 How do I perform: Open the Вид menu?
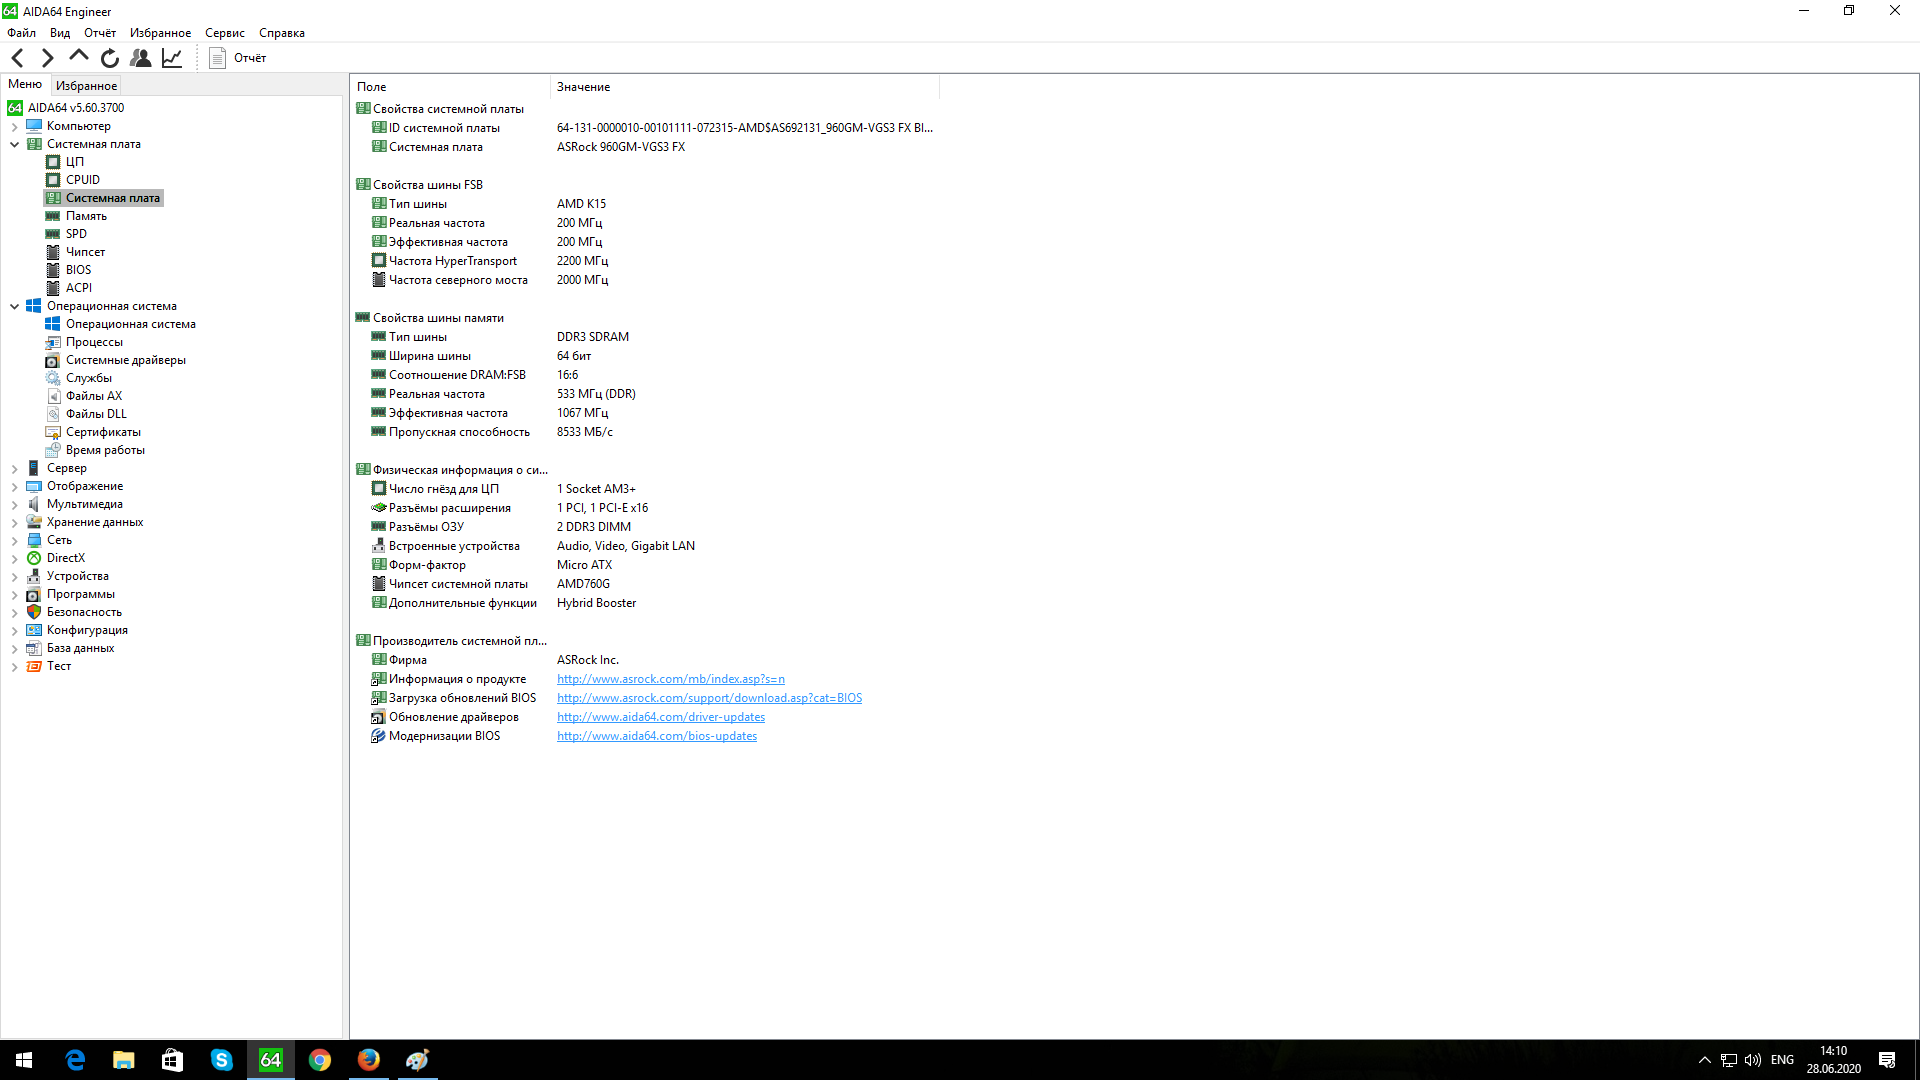click(60, 33)
